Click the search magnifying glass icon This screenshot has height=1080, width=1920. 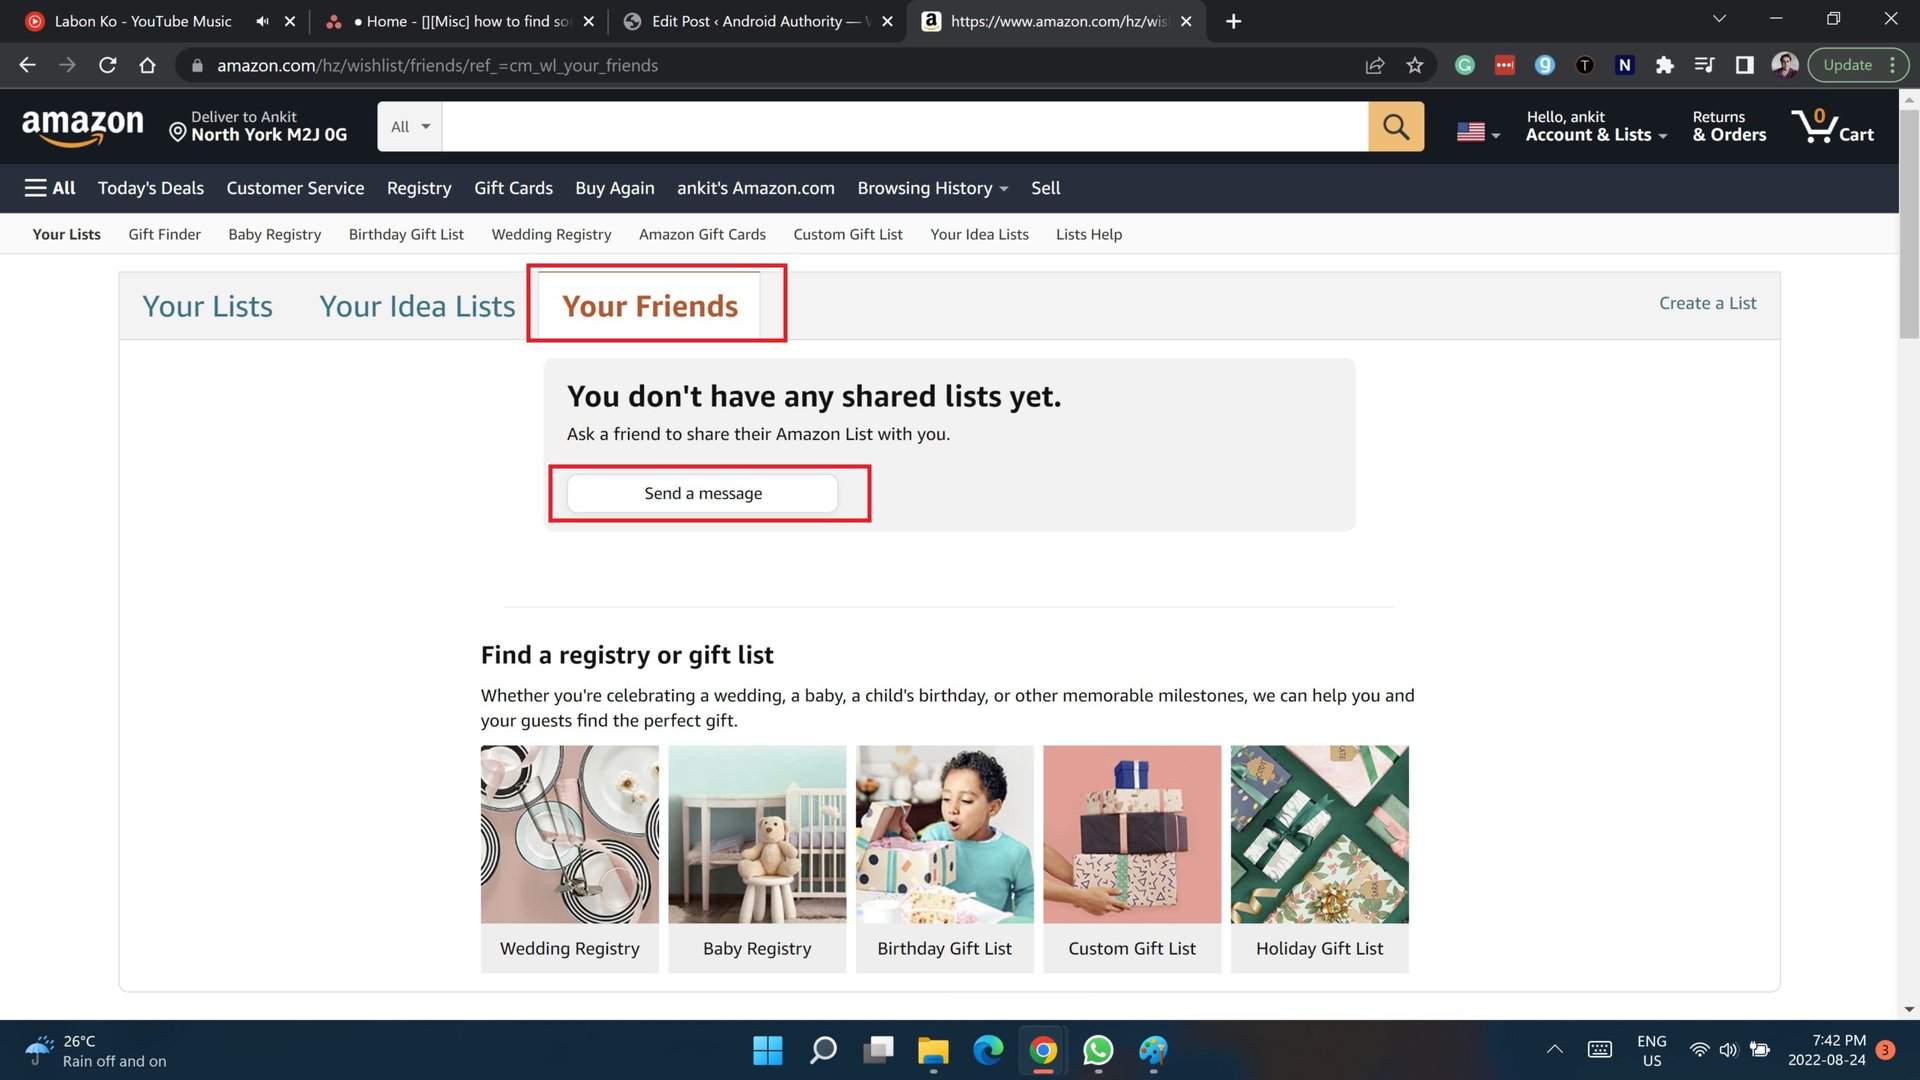click(x=1395, y=125)
